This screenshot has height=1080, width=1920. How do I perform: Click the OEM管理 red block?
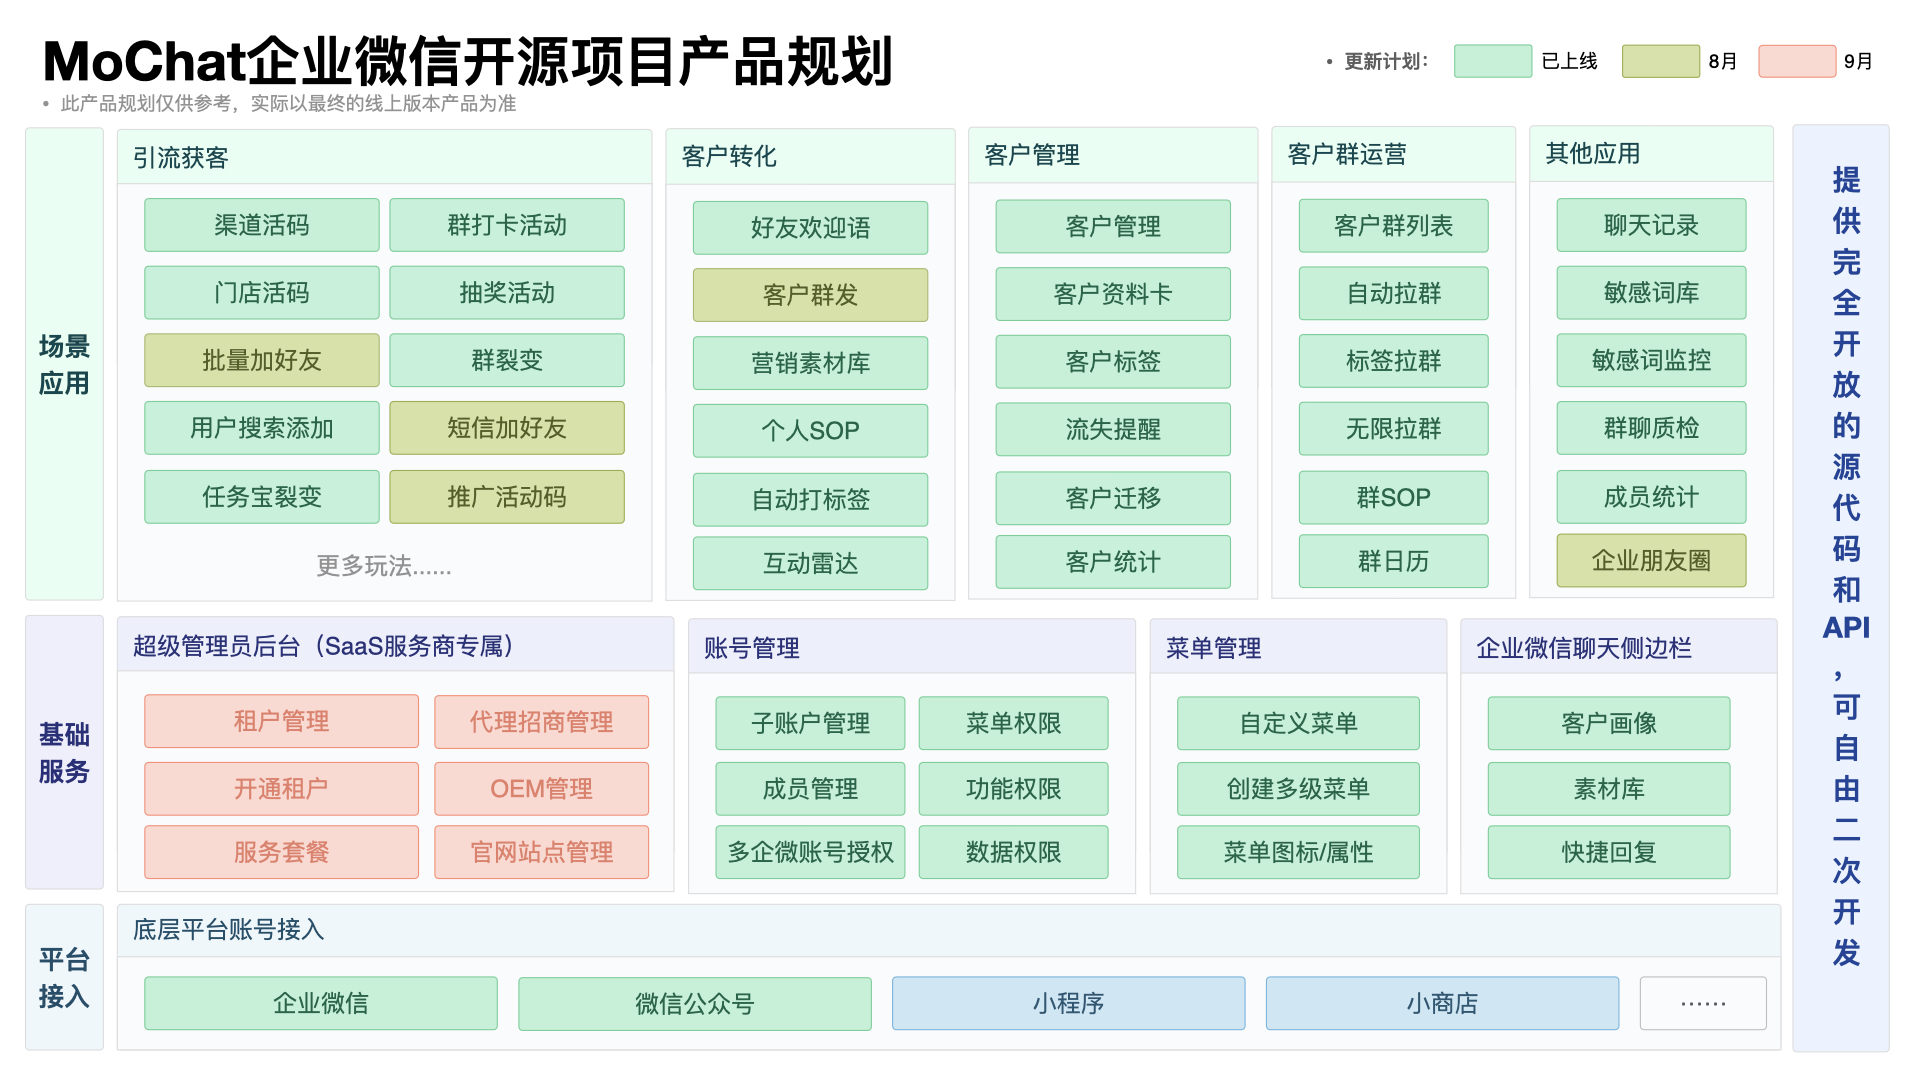coord(541,788)
